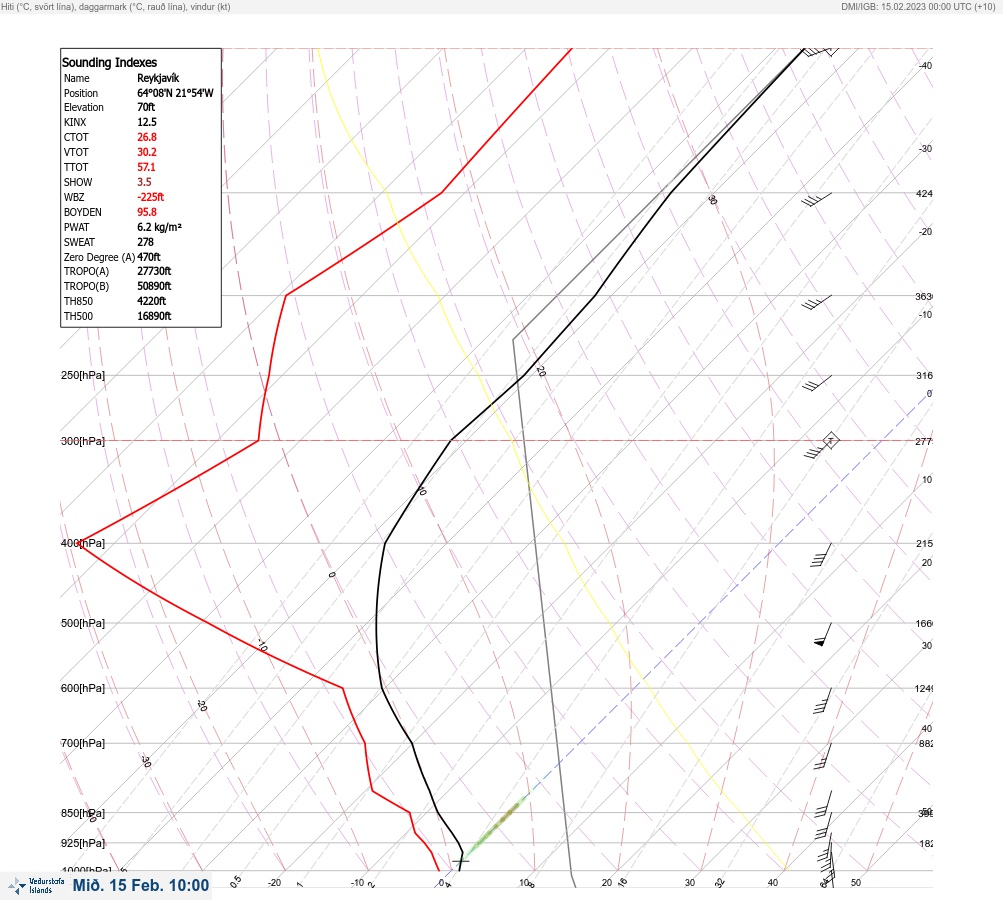Click the pennant wind barb at 500 hPa
Image resolution: width=1003 pixels, height=900 pixels.
[823, 634]
